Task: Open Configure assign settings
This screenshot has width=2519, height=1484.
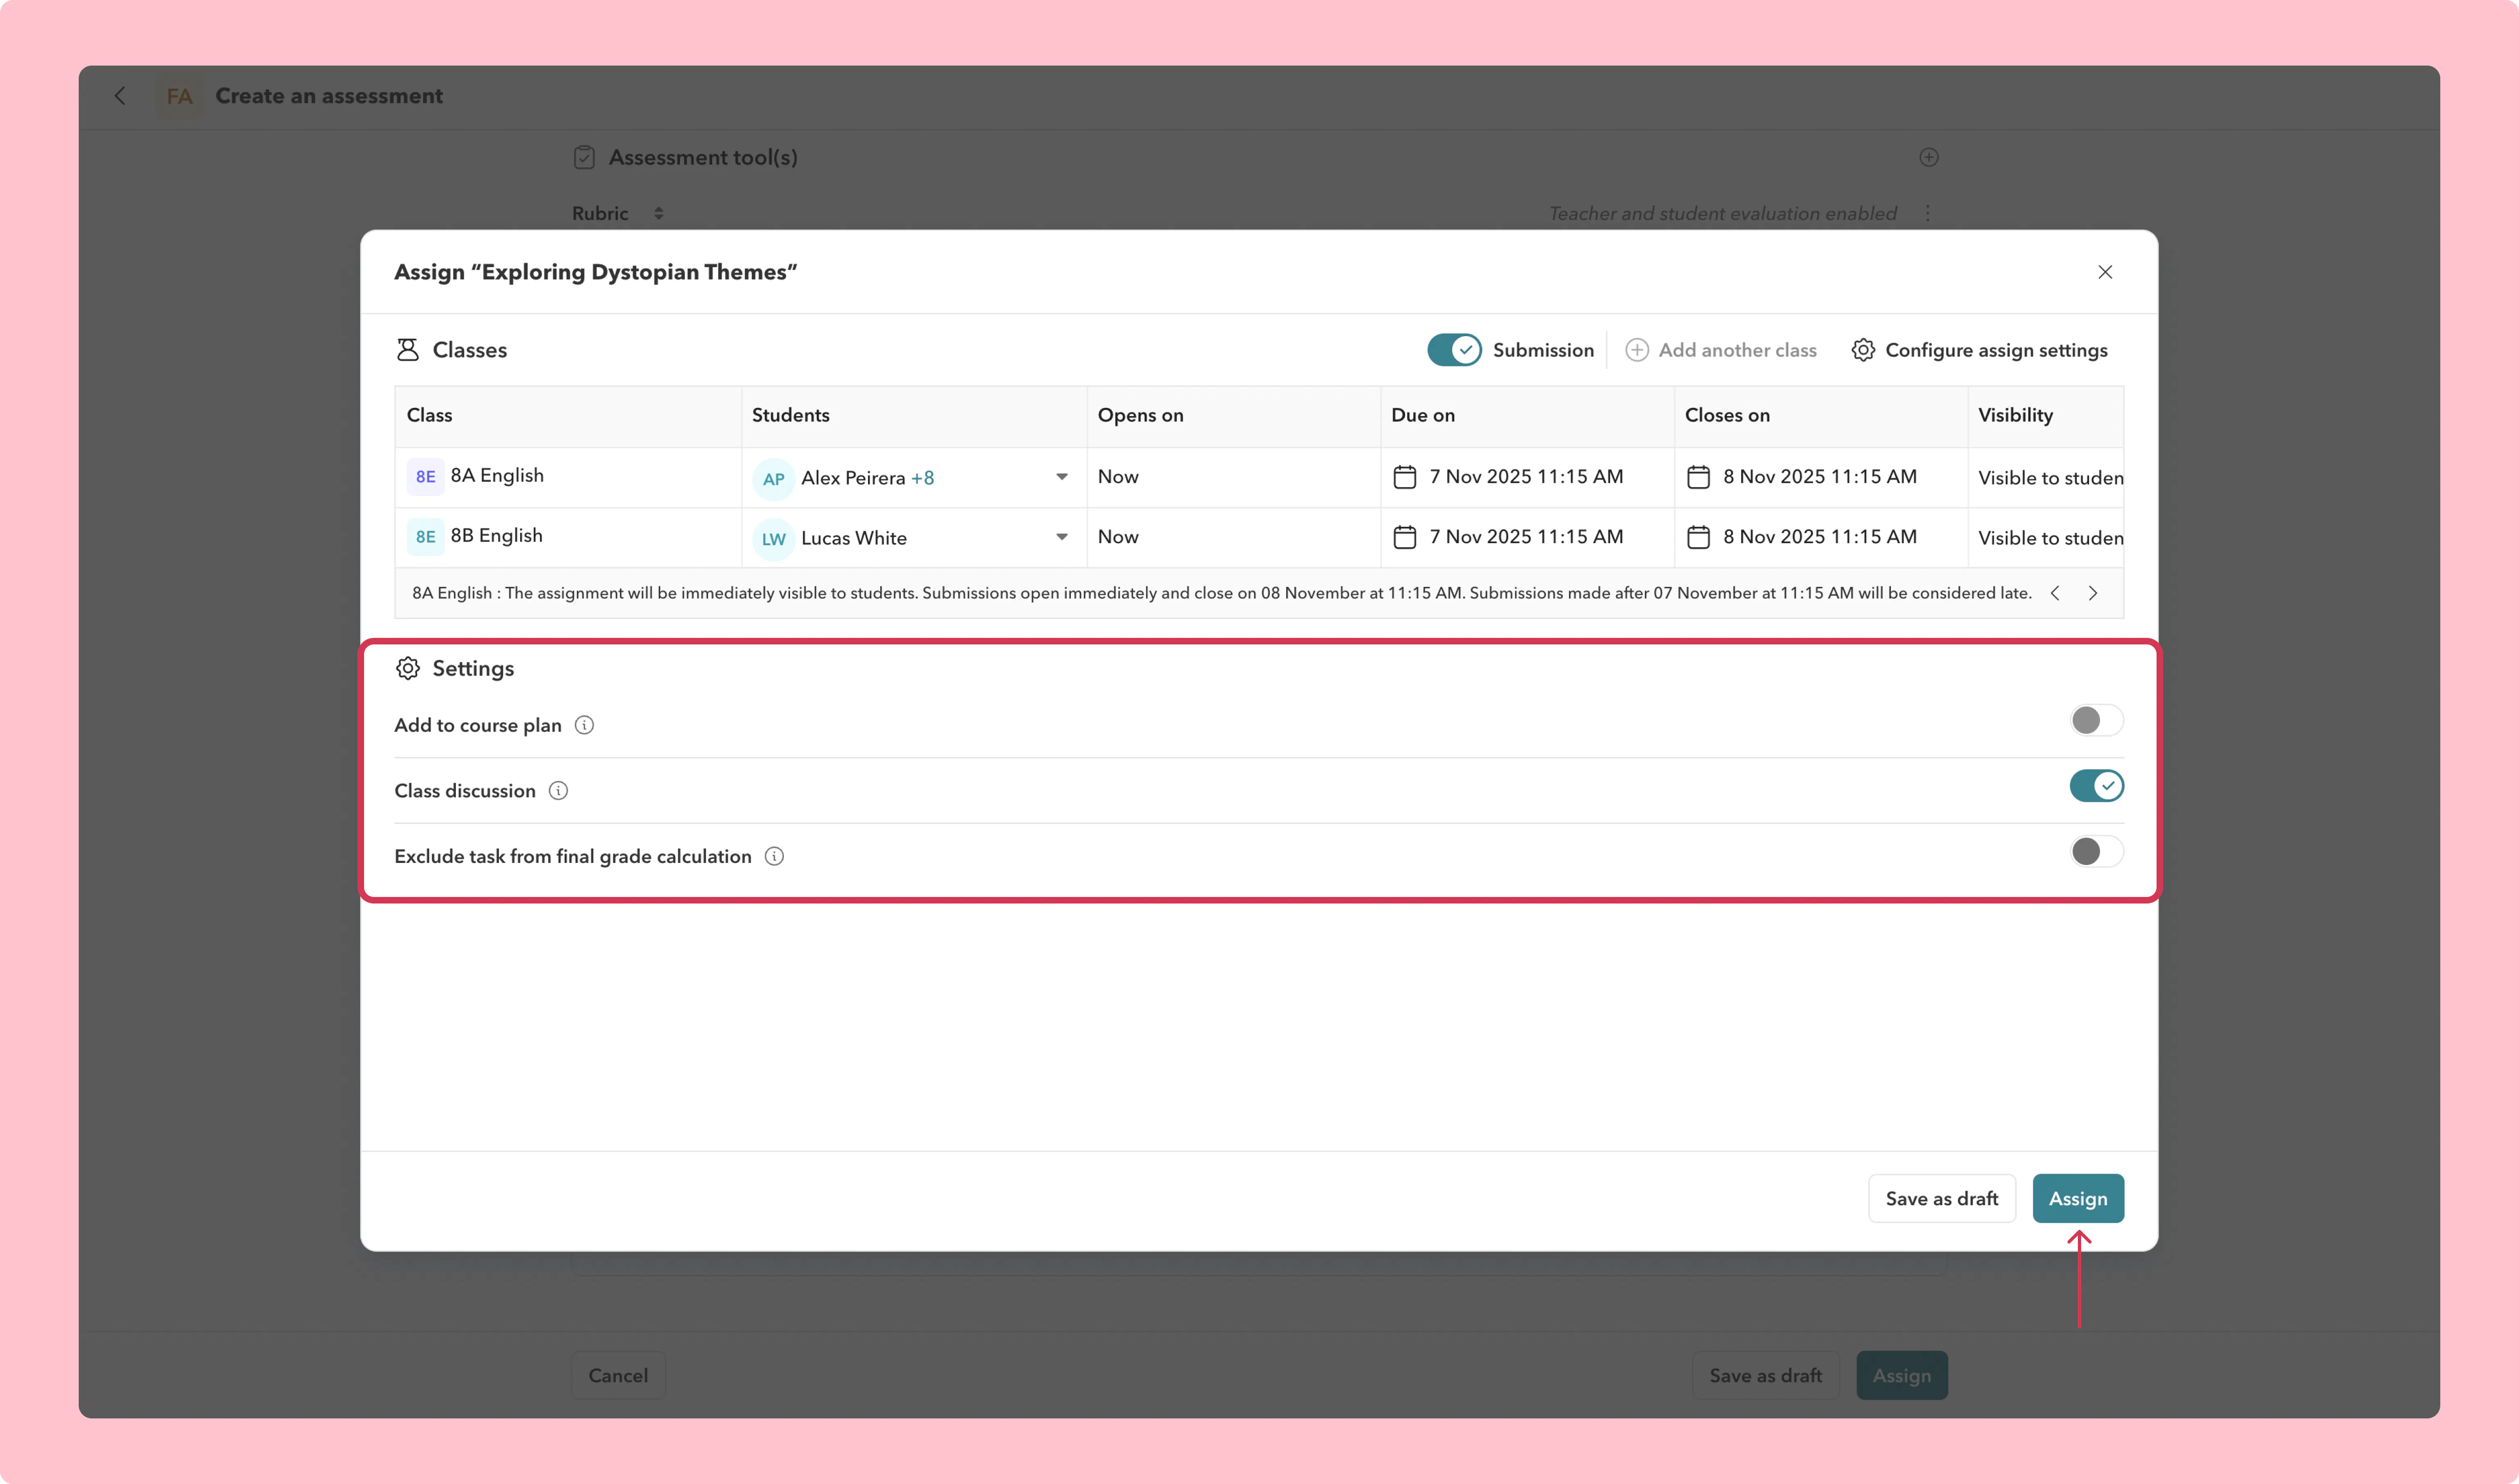Action: [1979, 350]
